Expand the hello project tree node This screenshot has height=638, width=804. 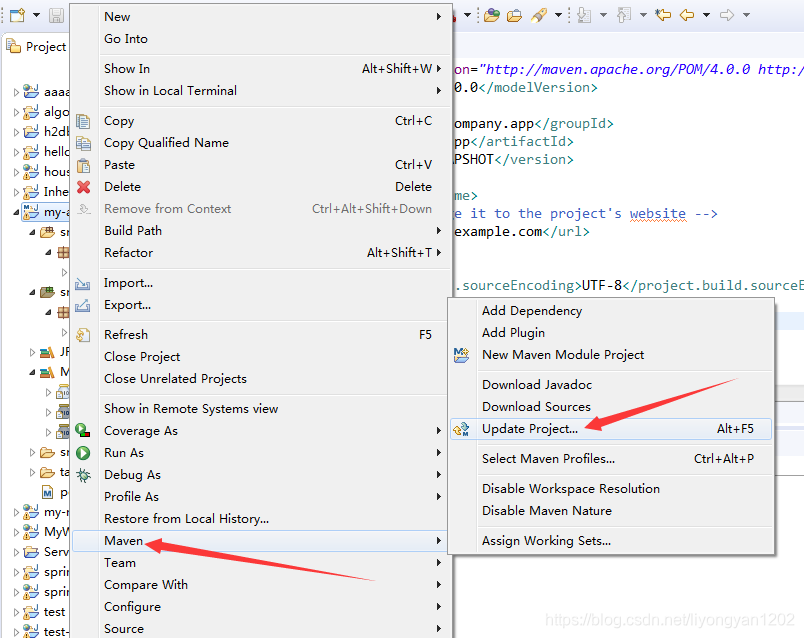coord(16,152)
